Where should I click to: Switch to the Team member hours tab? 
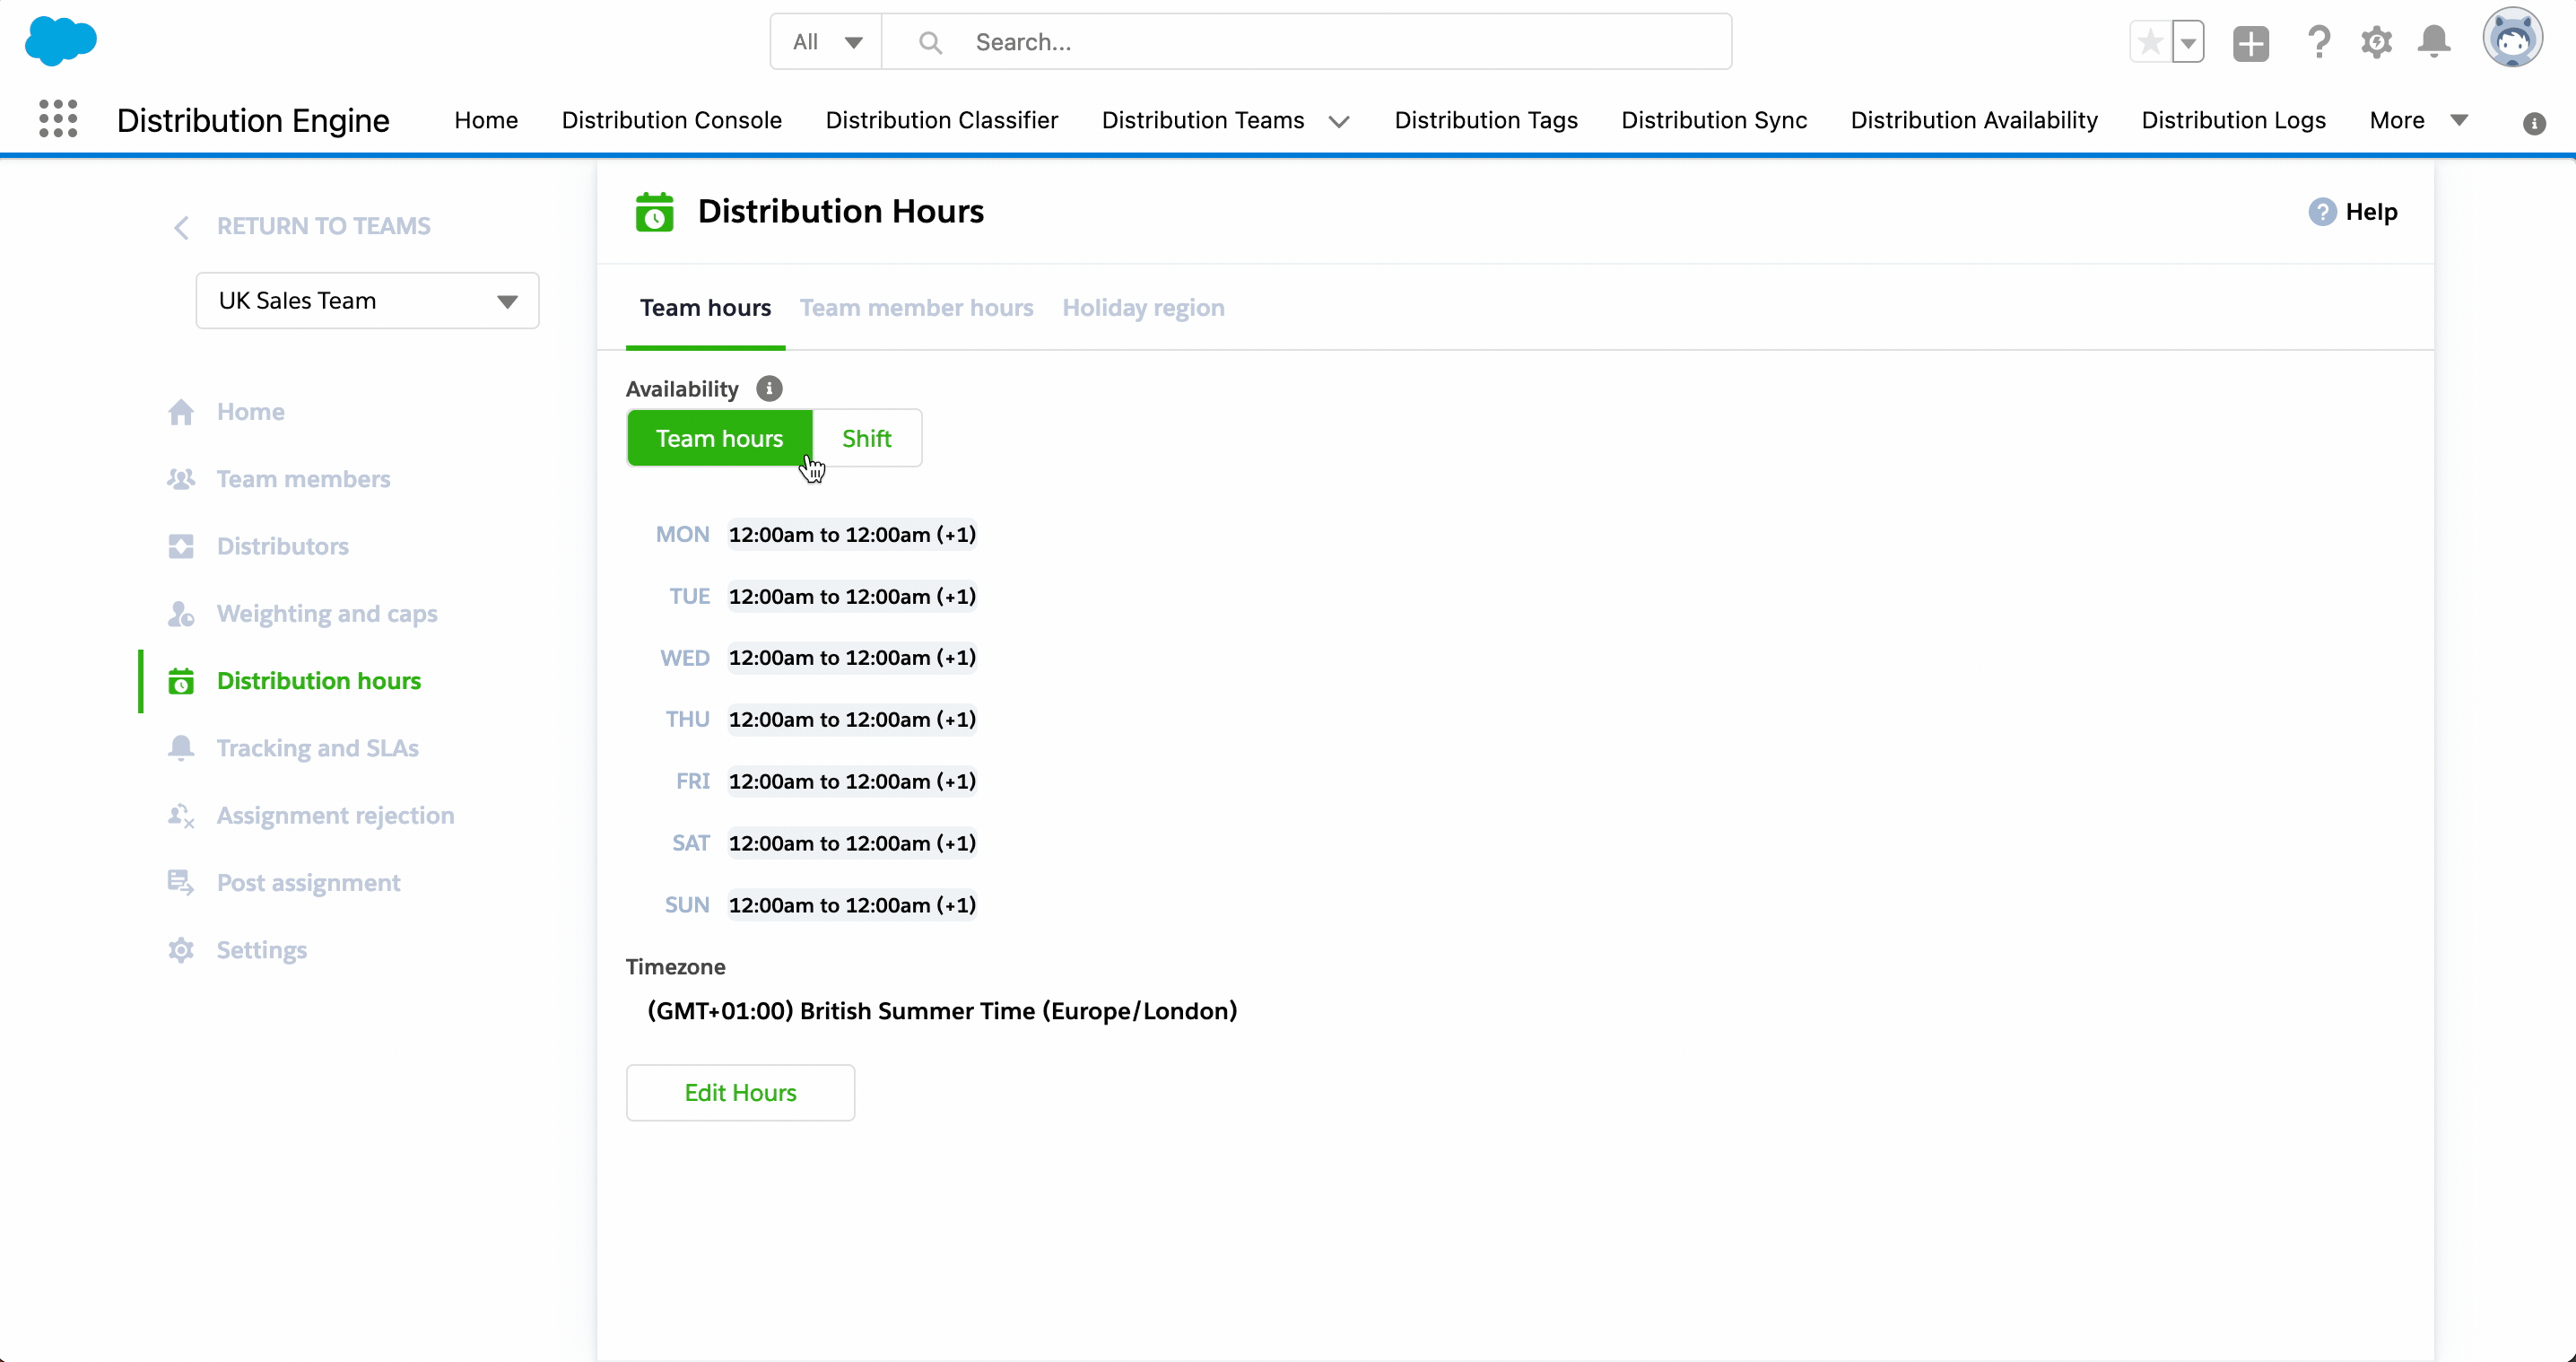(x=916, y=308)
